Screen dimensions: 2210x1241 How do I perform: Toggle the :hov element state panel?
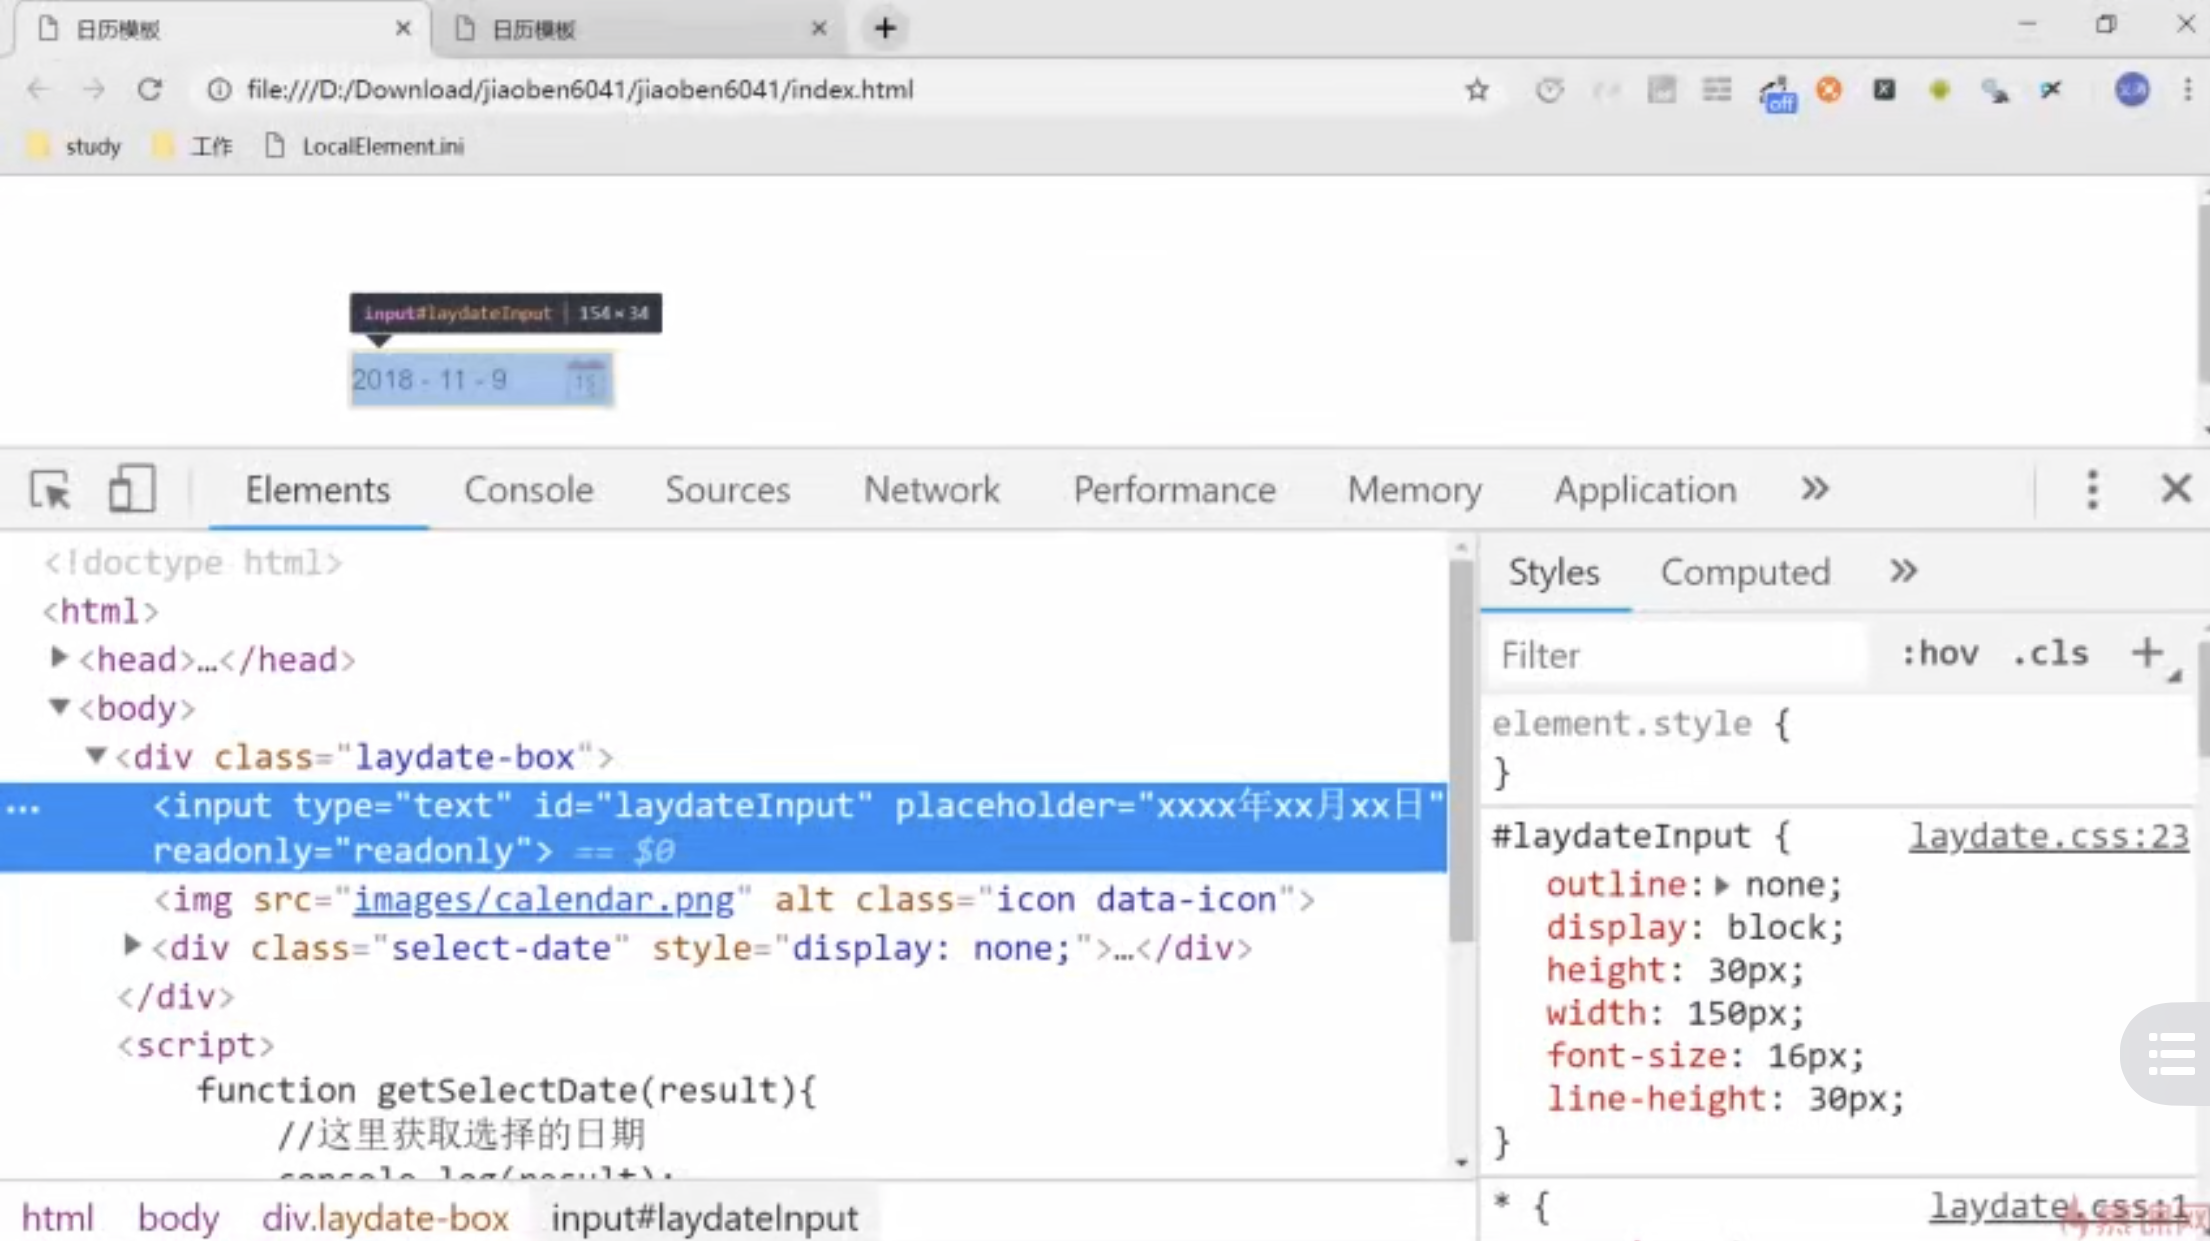tap(1939, 654)
